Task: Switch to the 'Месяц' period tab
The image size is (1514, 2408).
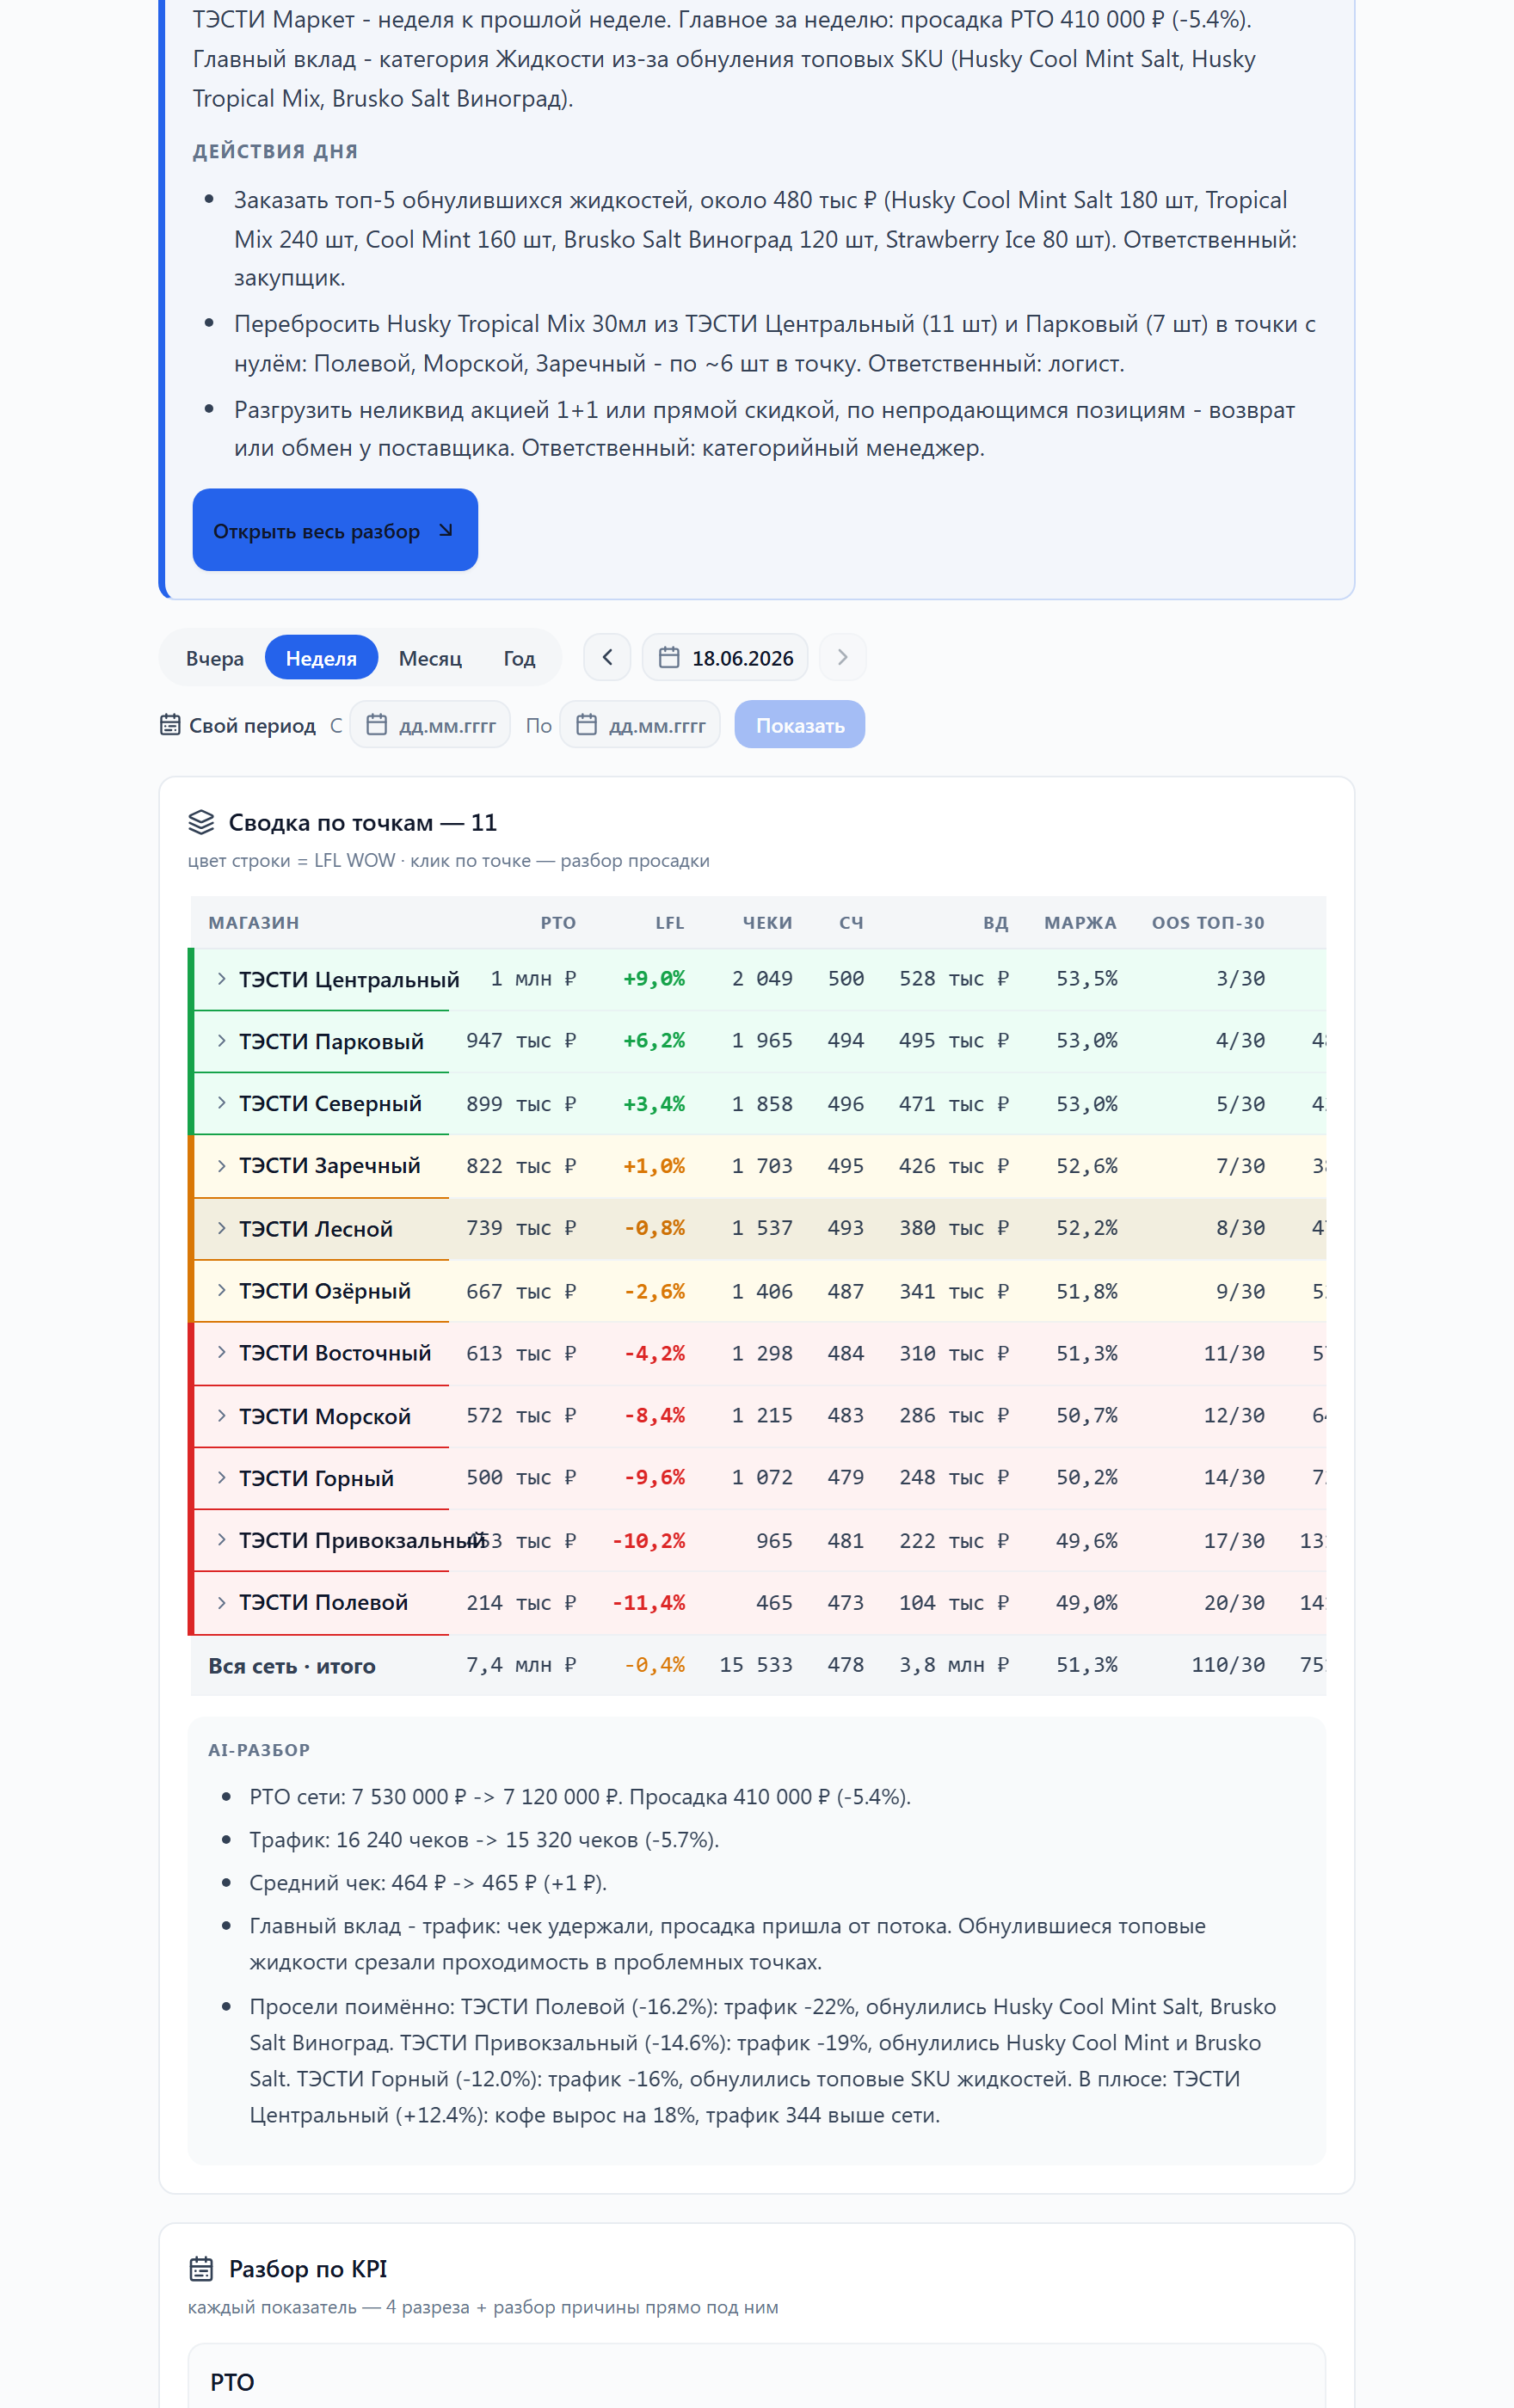Action: [430, 658]
